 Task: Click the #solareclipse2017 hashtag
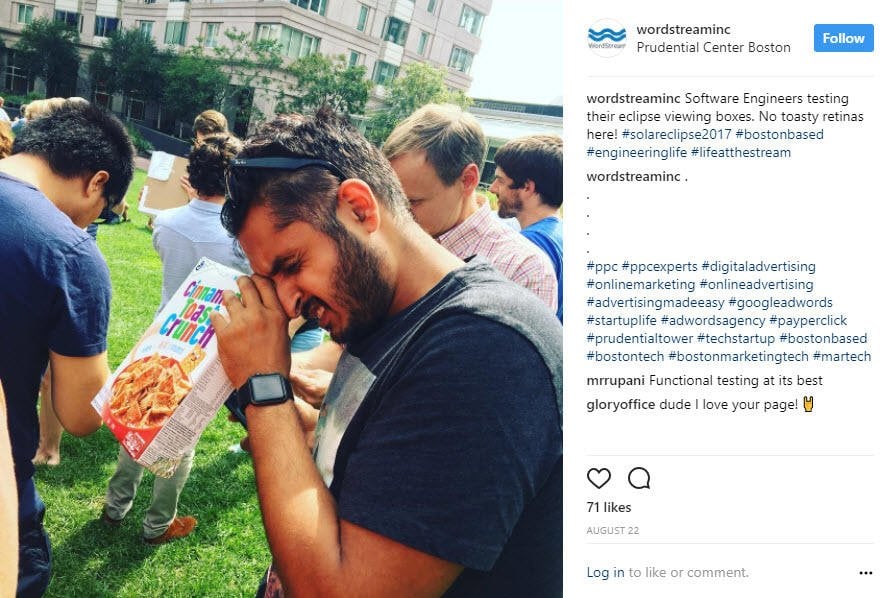click(x=677, y=134)
